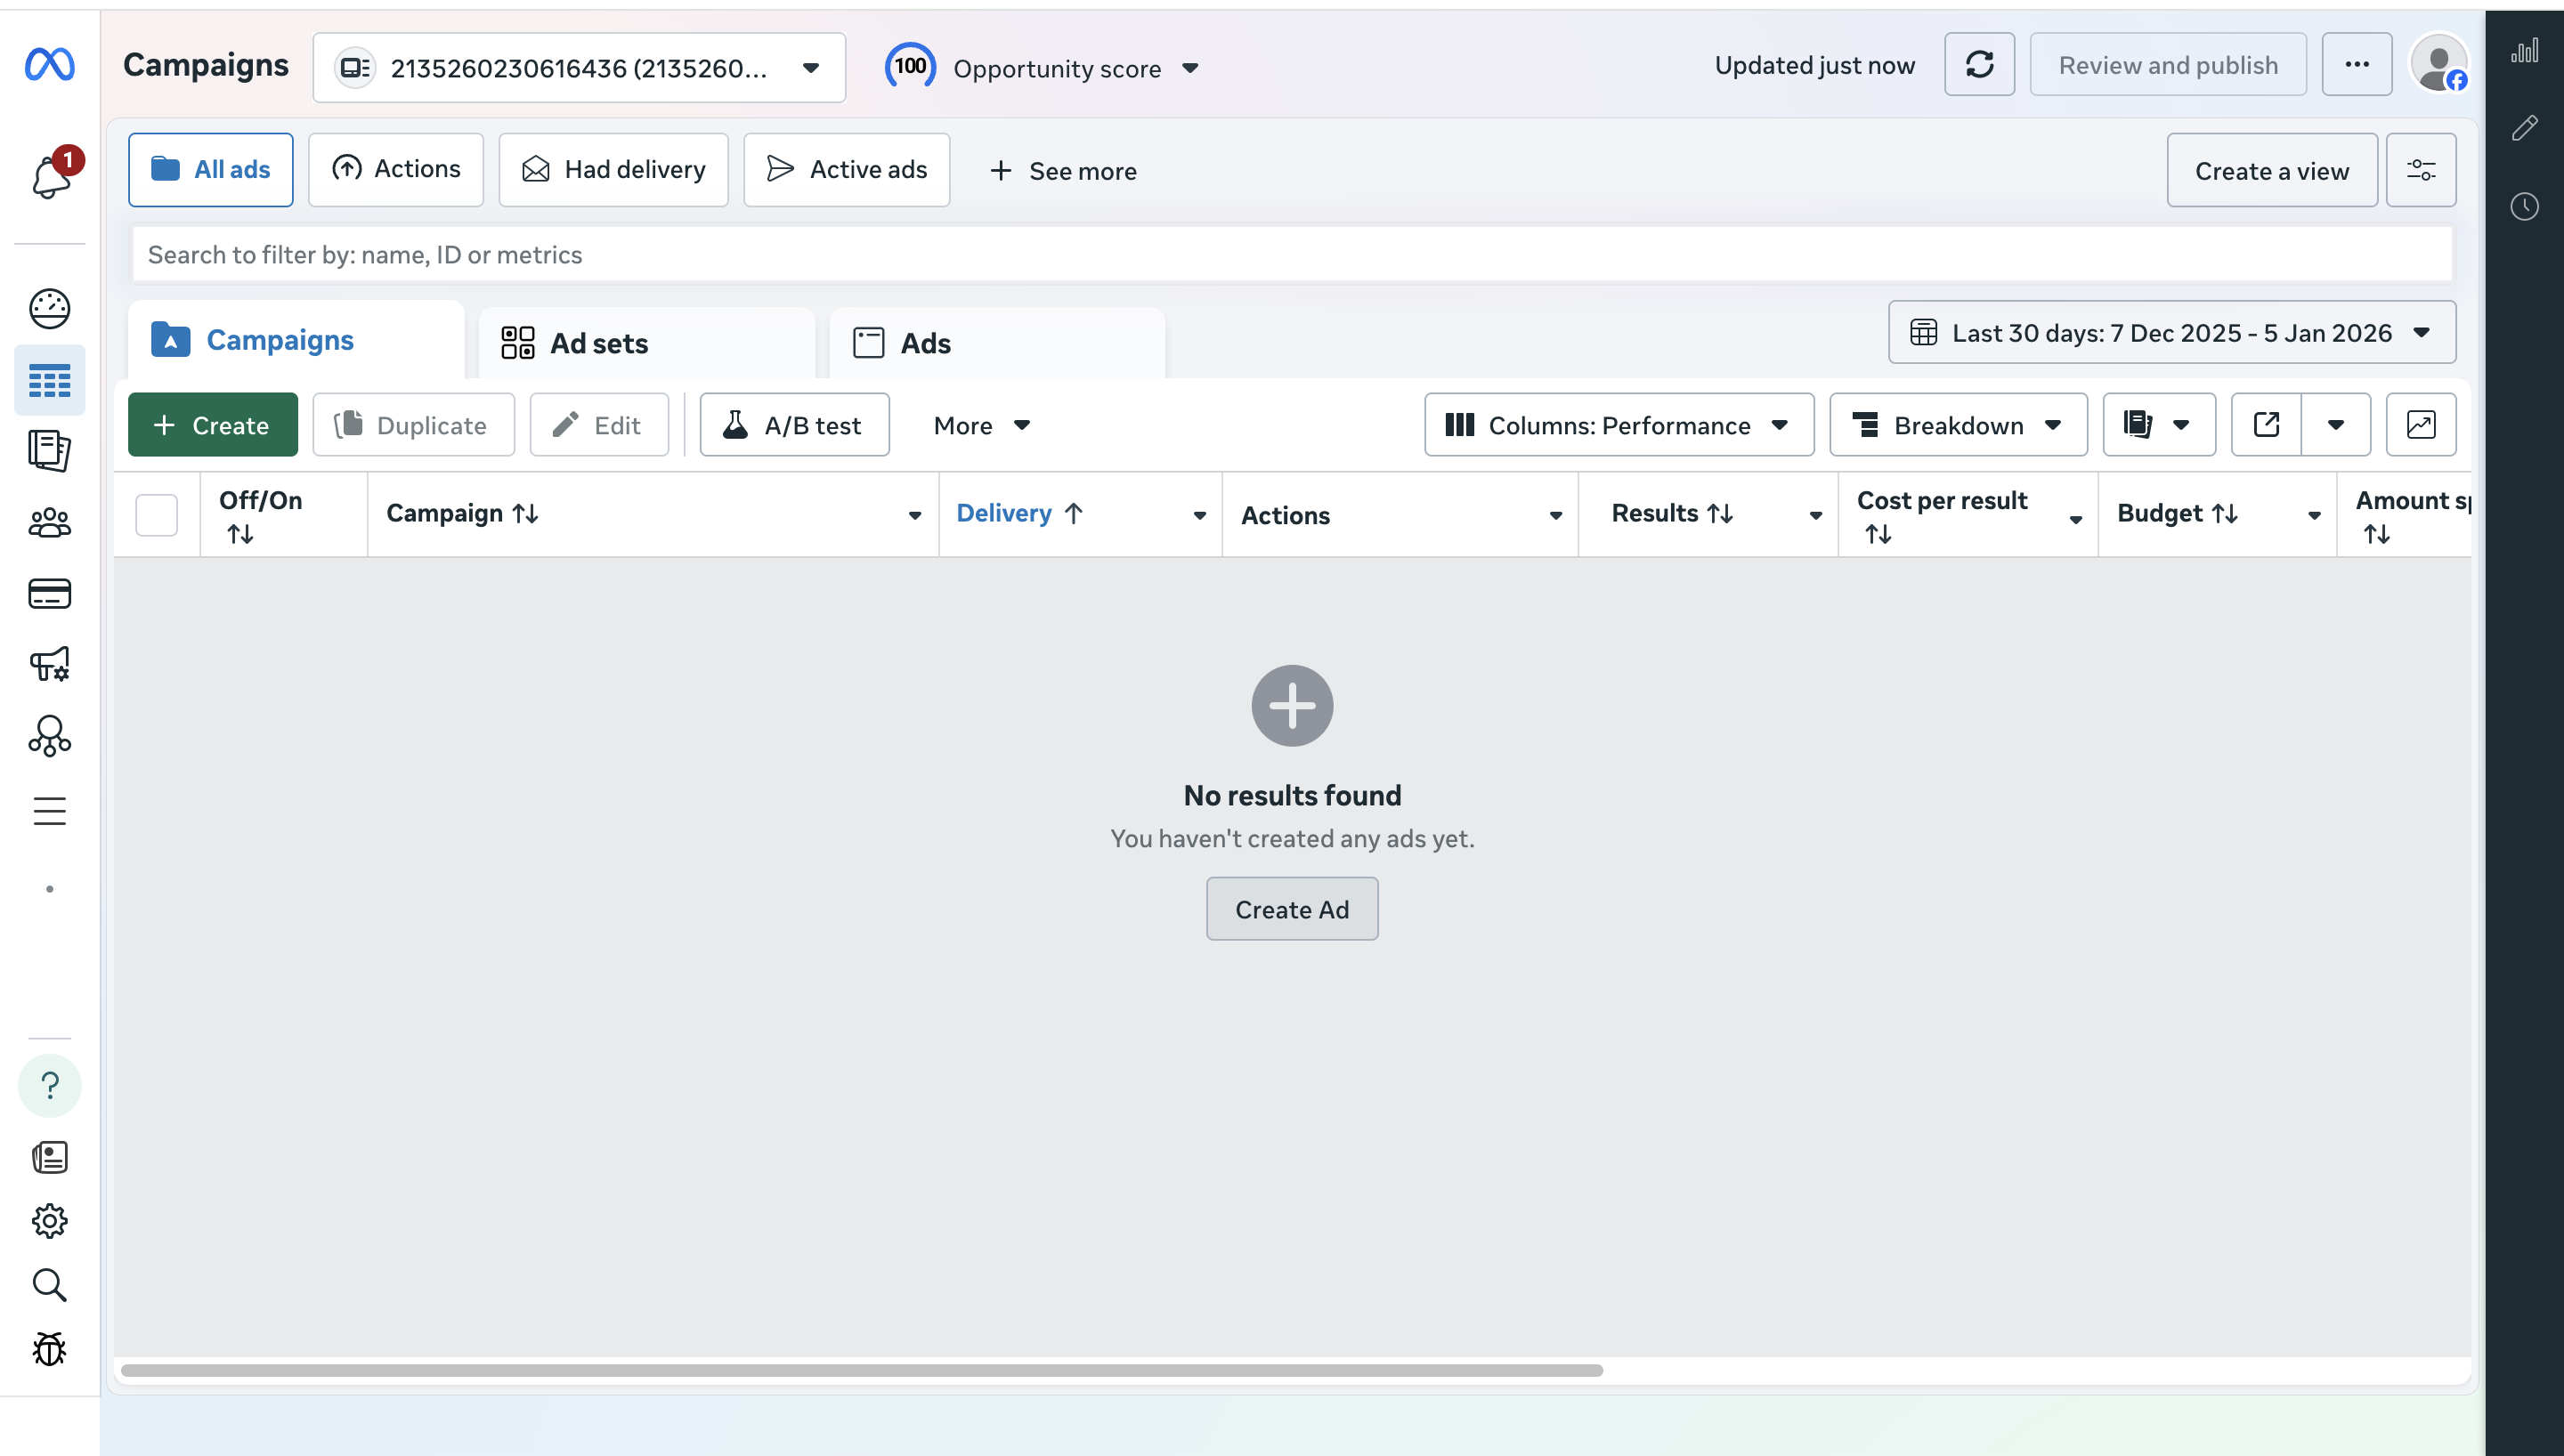Switch to the Ad sets tab

(x=599, y=344)
